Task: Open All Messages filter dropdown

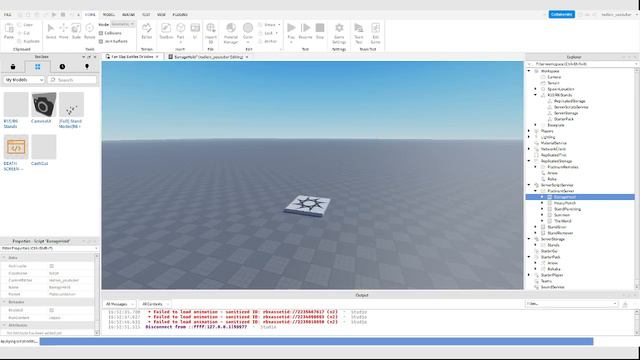Action: tap(120, 304)
